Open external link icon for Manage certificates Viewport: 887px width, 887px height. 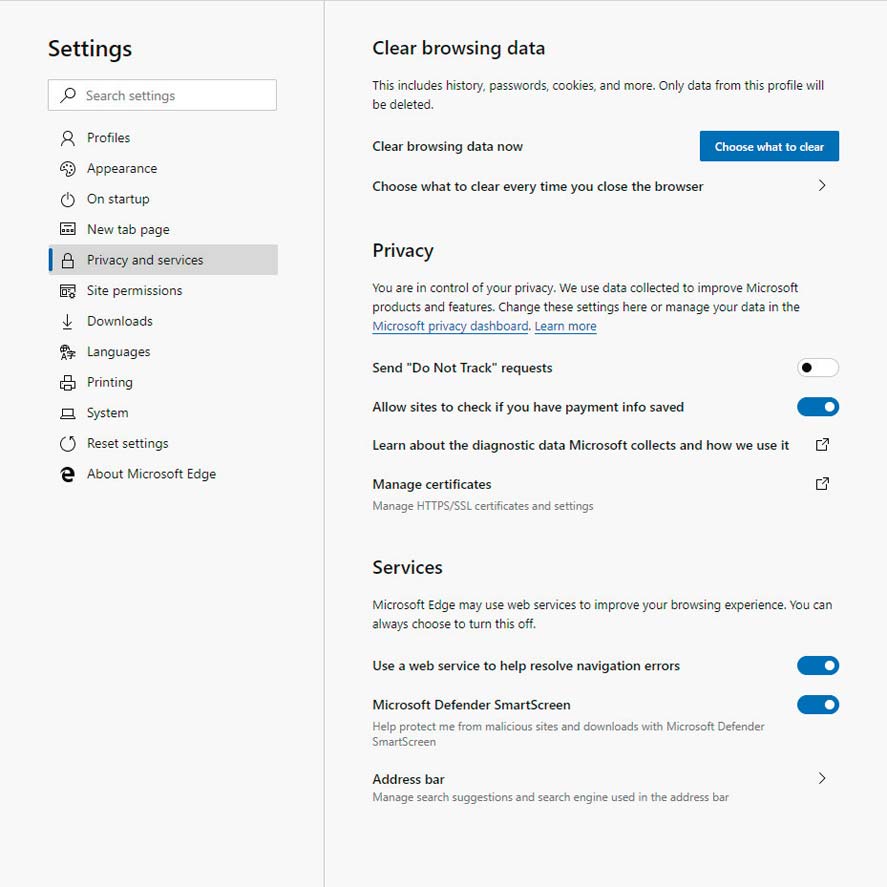[822, 484]
